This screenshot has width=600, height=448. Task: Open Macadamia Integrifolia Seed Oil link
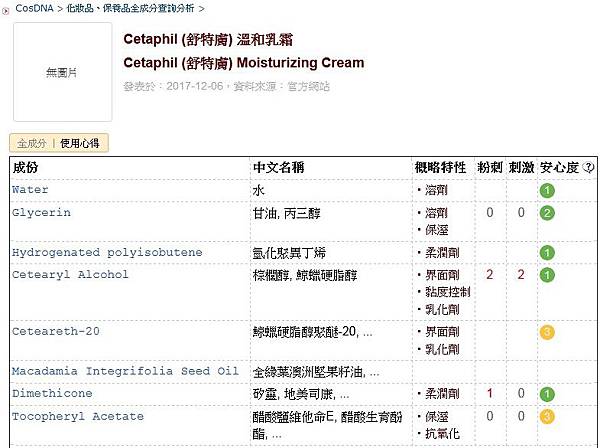tap(125, 371)
